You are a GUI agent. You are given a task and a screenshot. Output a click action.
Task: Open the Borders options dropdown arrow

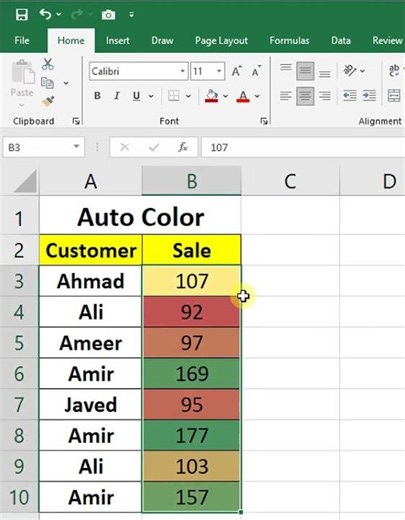188,96
